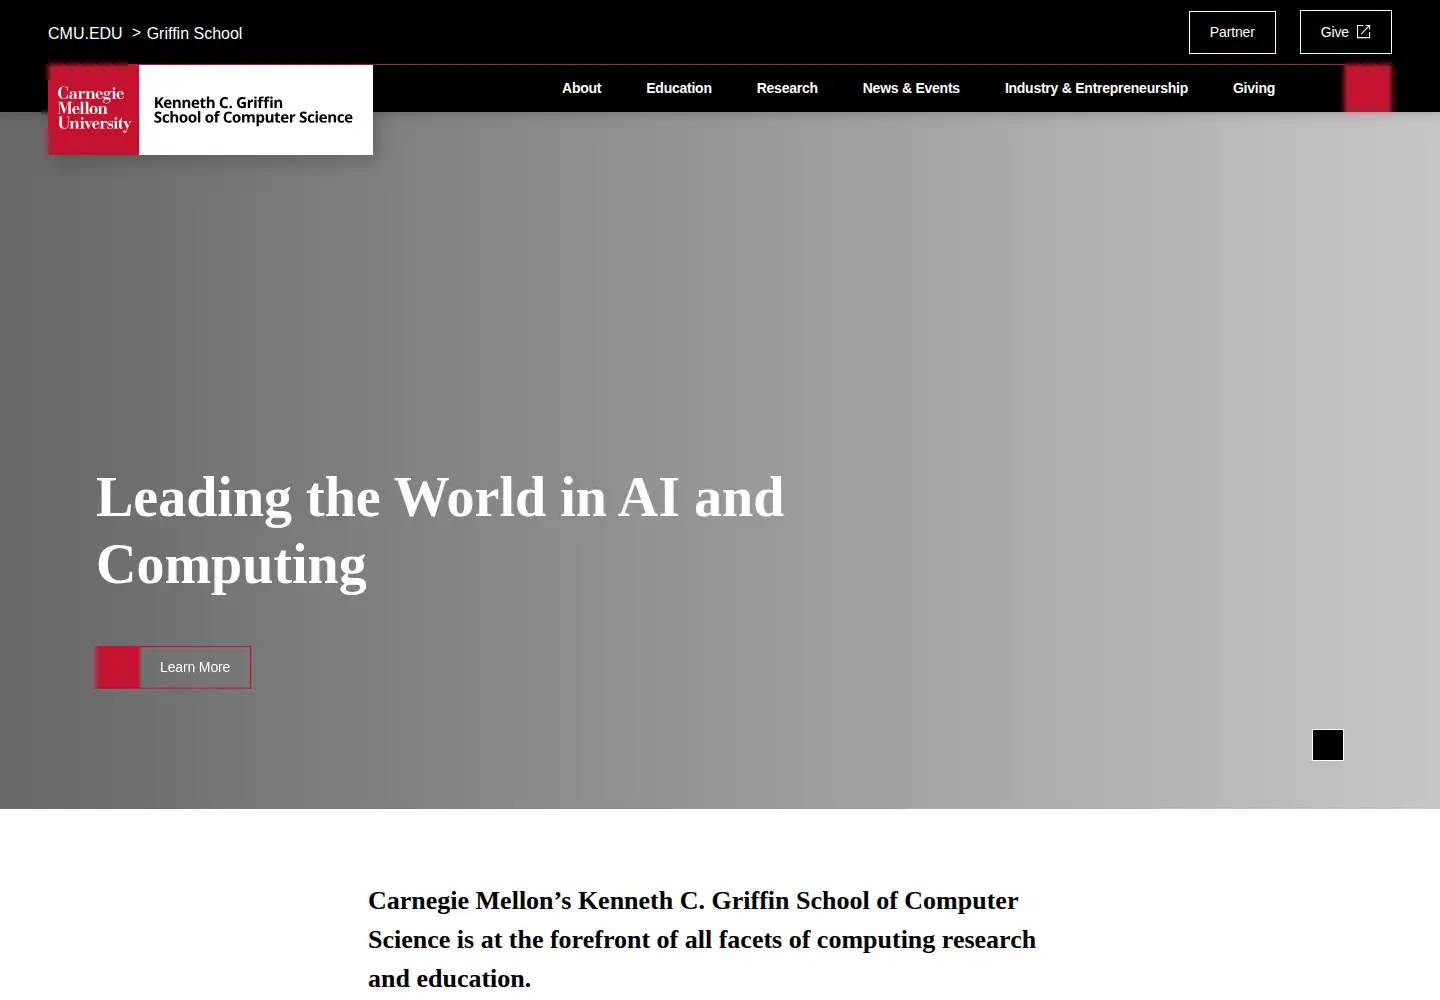Click the heading "Leading the World in AI and Computing"
This screenshot has width=1440, height=1000.
pyautogui.click(x=440, y=531)
